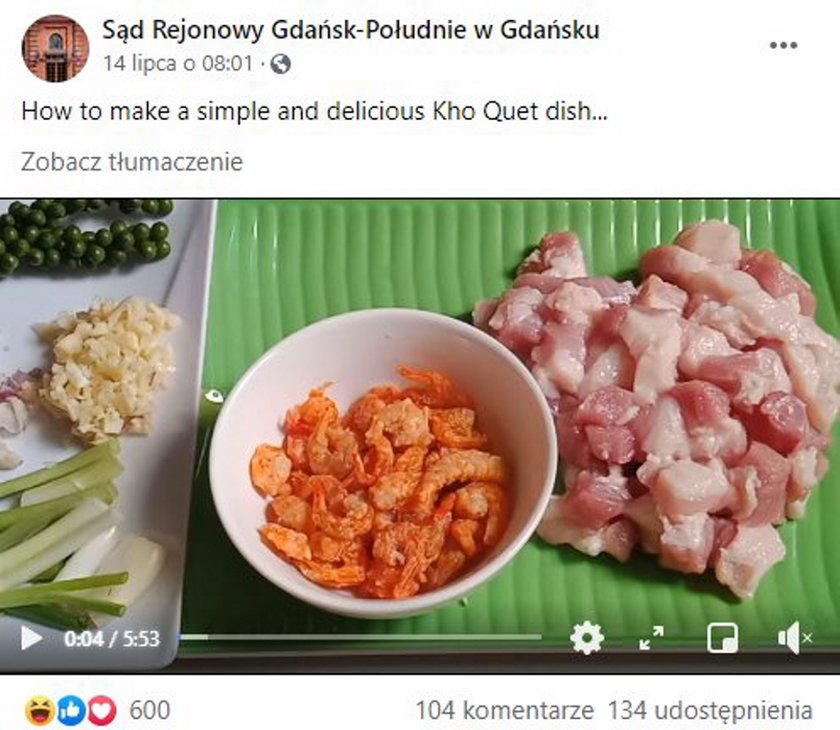Seek on the video progress bar

coord(361,637)
